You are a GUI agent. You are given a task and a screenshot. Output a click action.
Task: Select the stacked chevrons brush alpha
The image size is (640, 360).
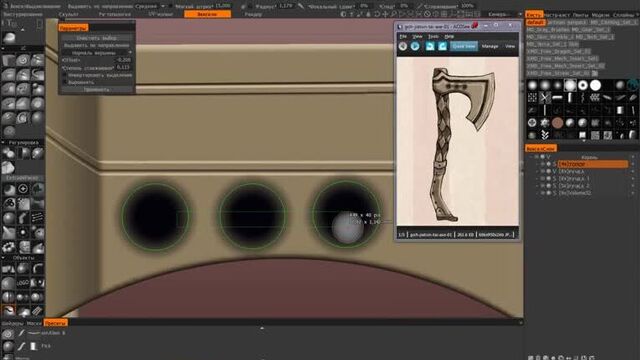[545, 135]
